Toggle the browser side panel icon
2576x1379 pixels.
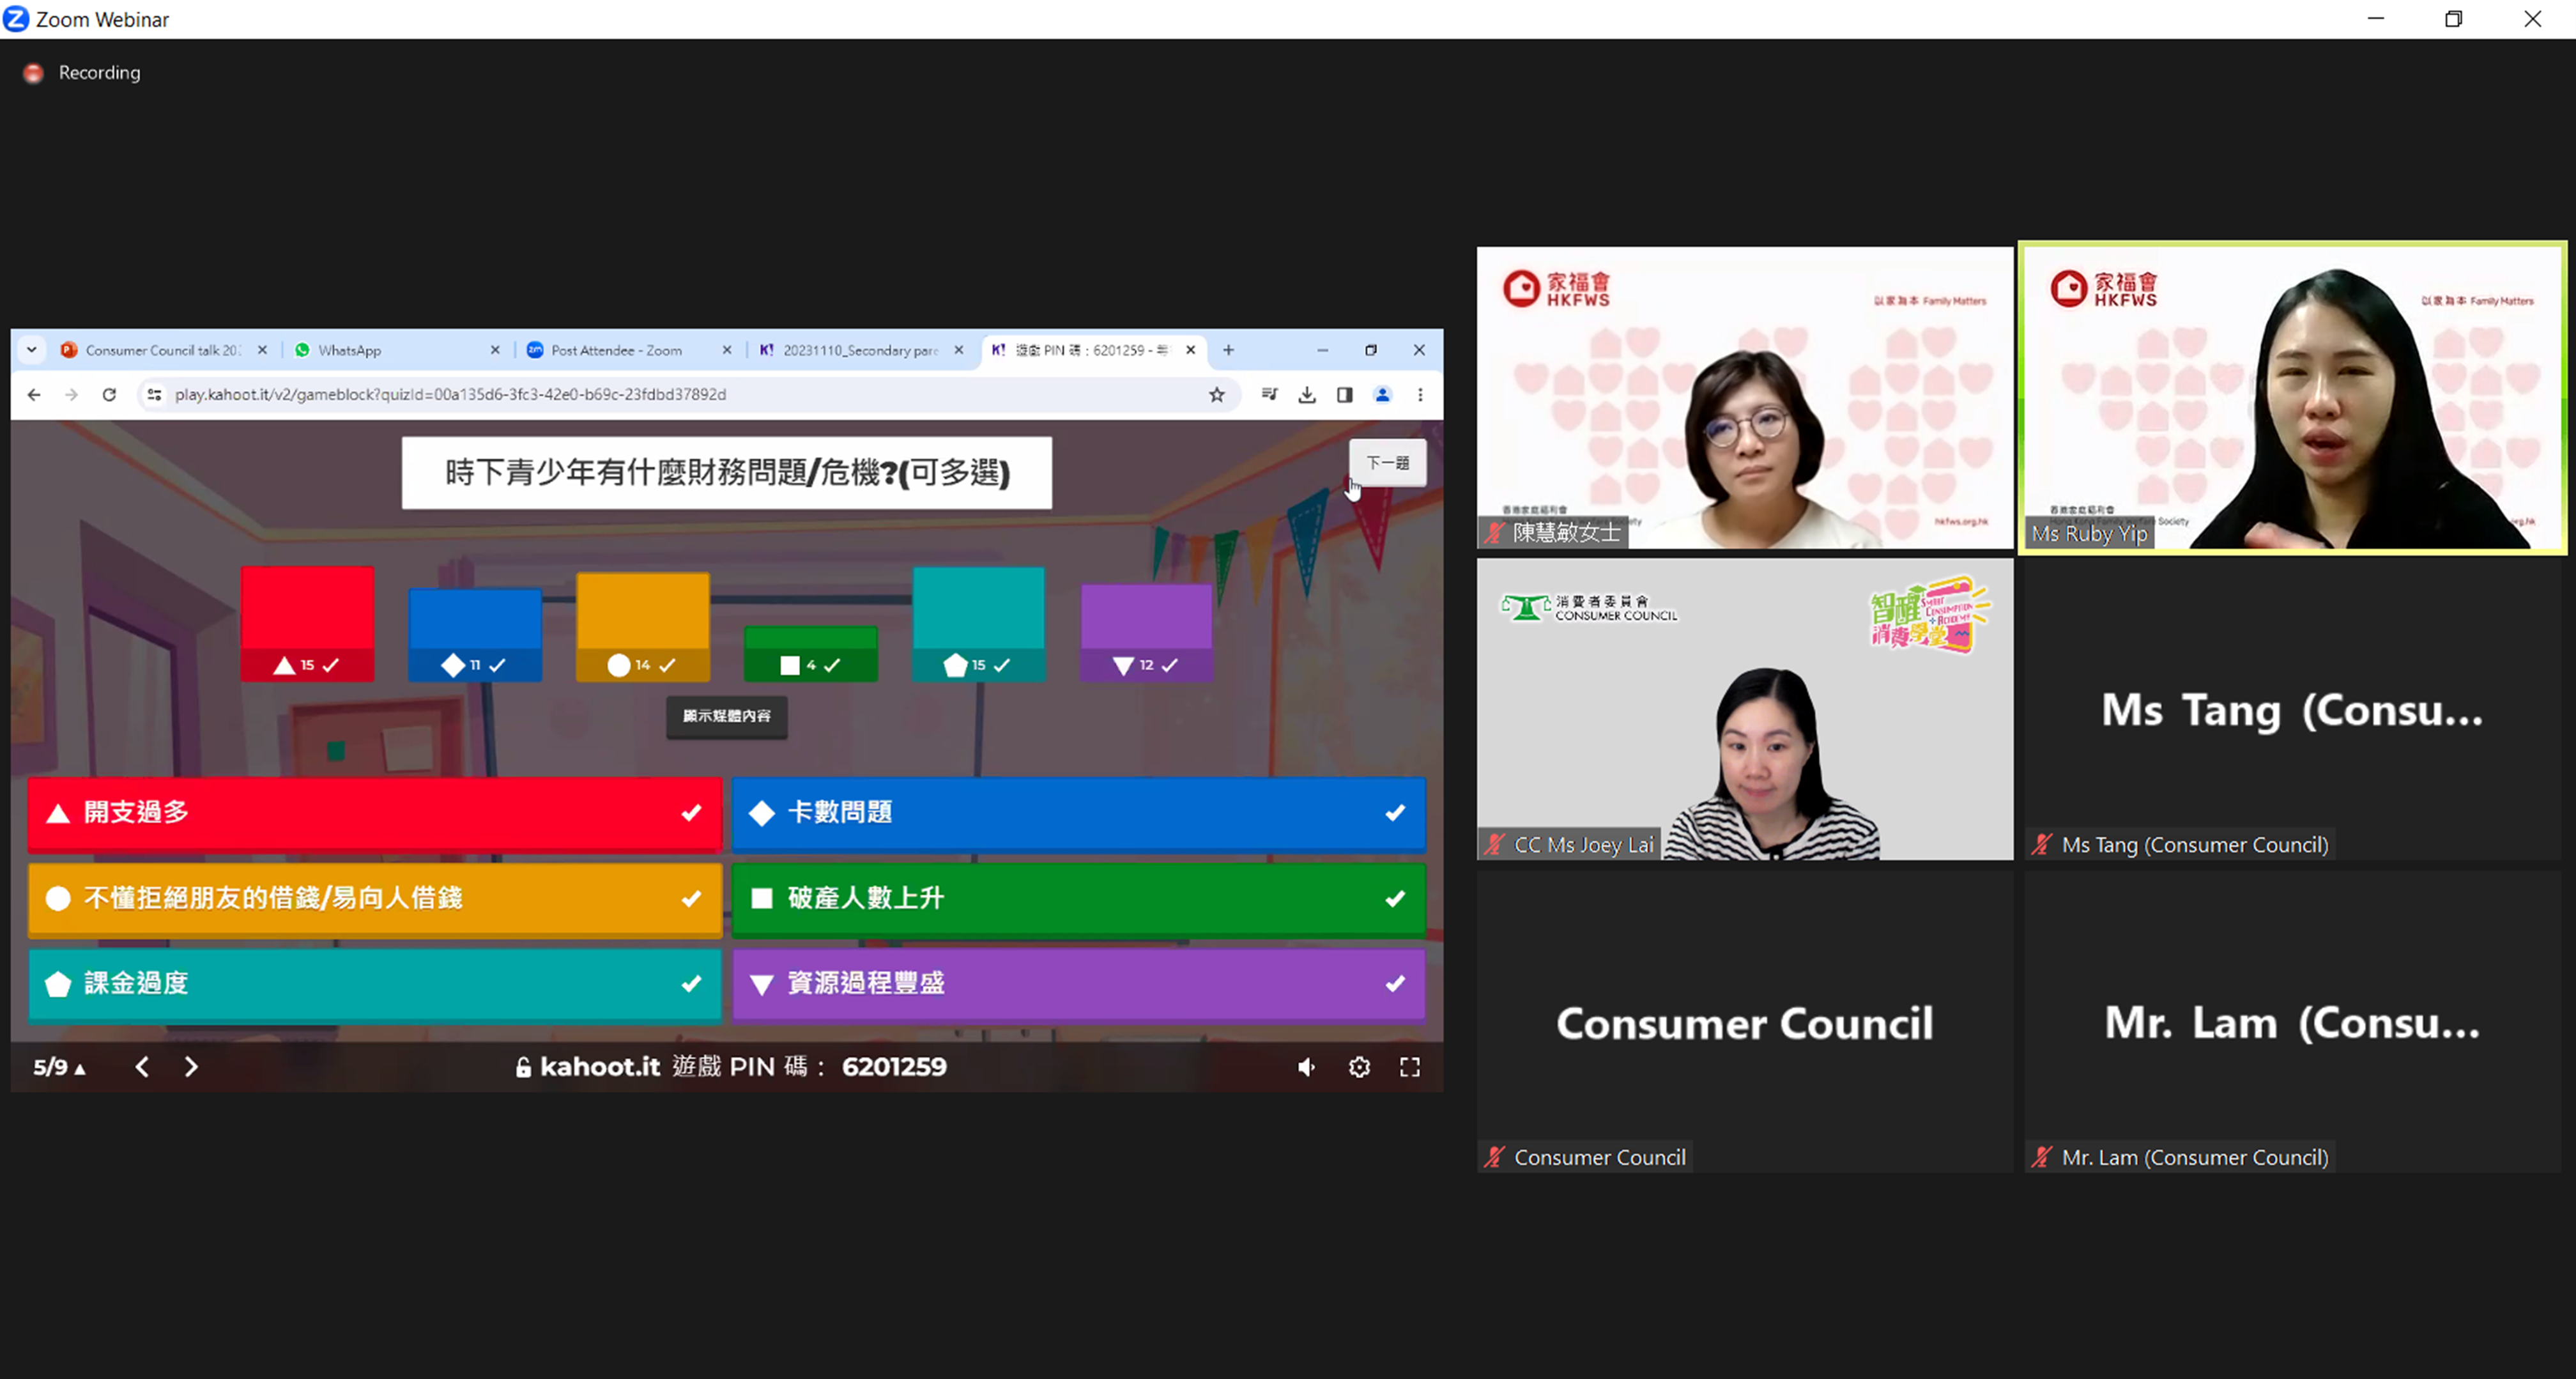[1345, 395]
